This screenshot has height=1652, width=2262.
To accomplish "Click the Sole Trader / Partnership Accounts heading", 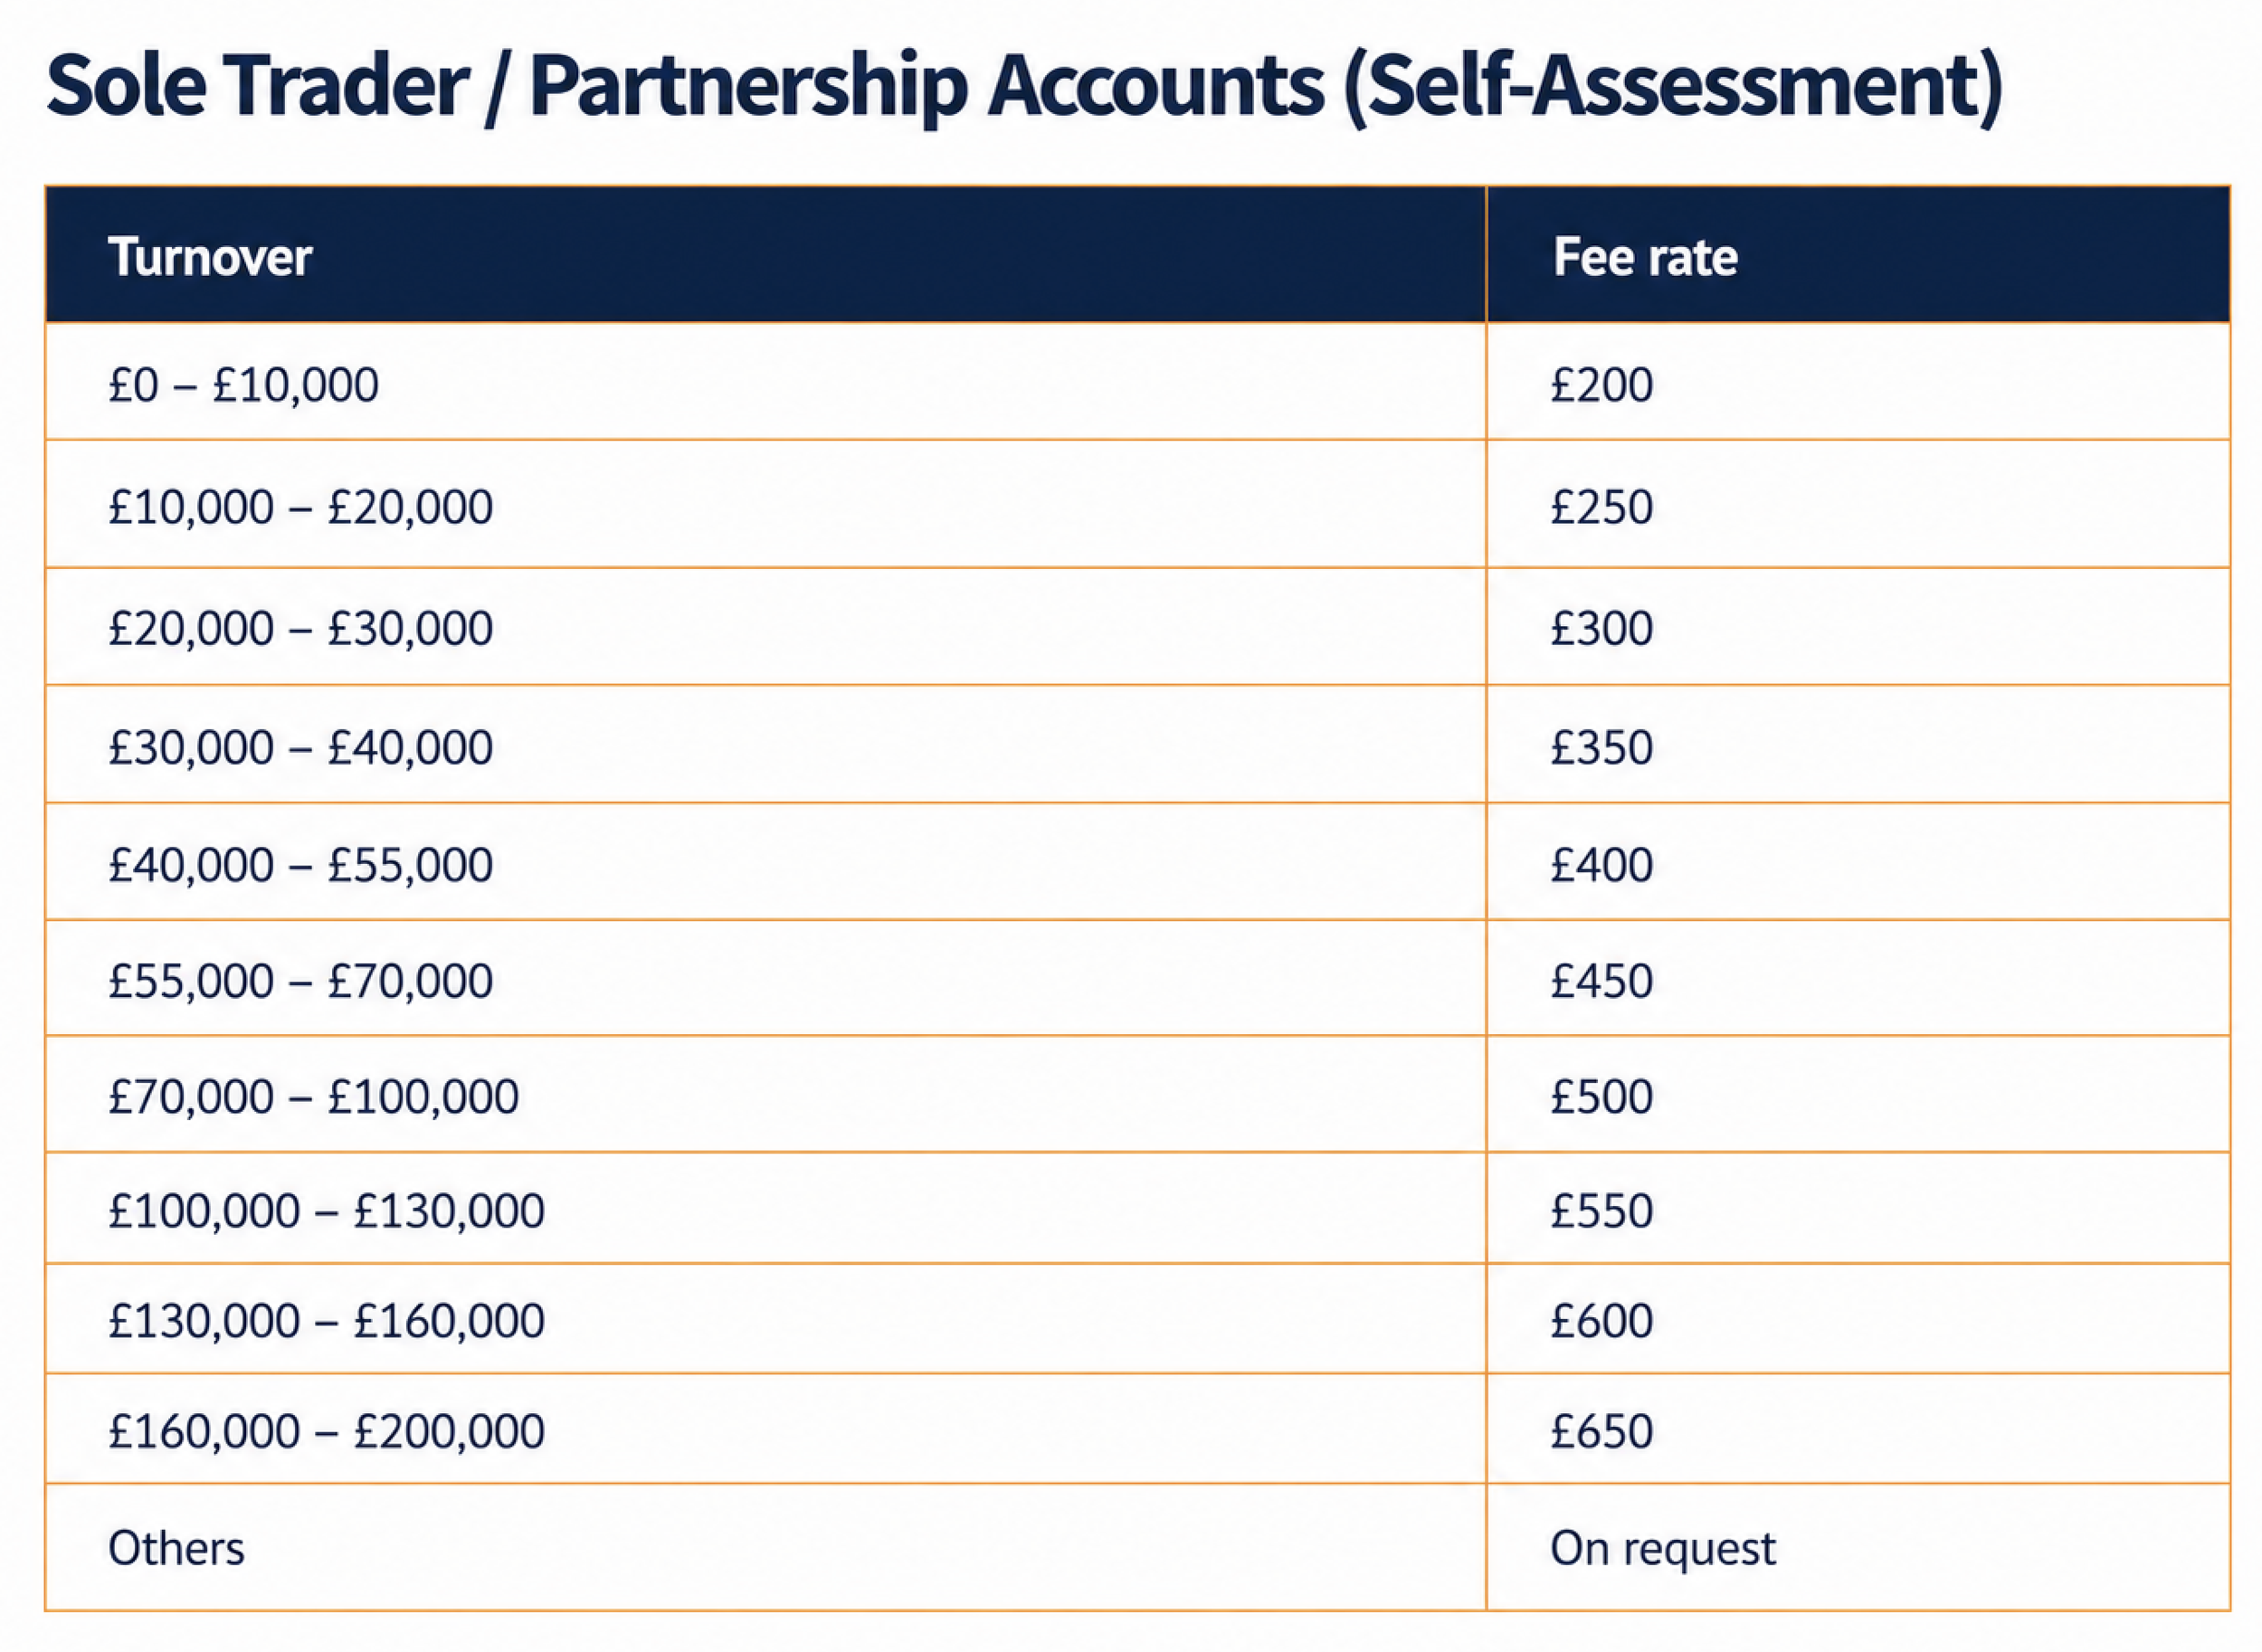I will point(1024,87).
